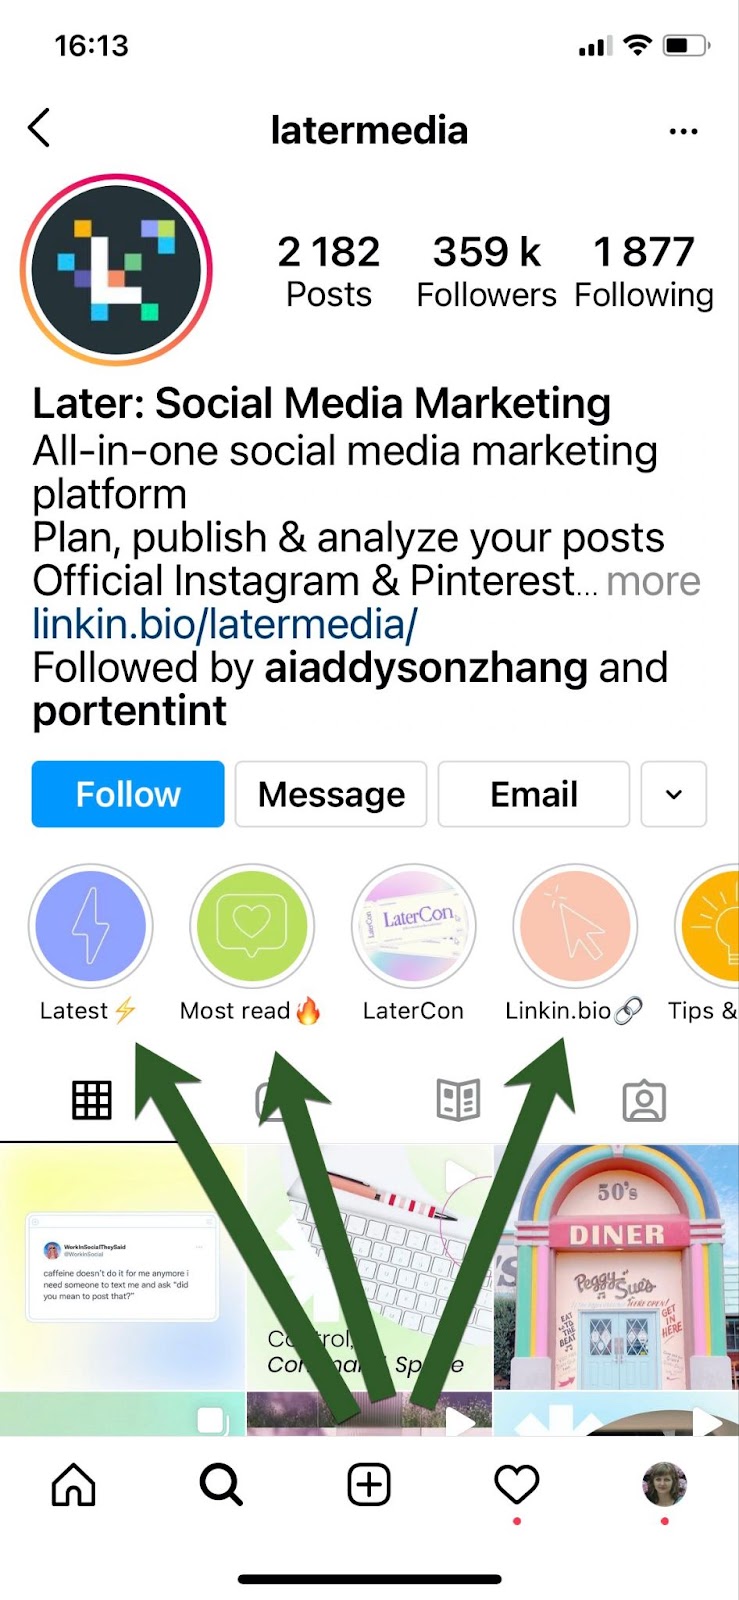Switch to the grid posts tab
This screenshot has width=739, height=1600.
coord(91,1100)
